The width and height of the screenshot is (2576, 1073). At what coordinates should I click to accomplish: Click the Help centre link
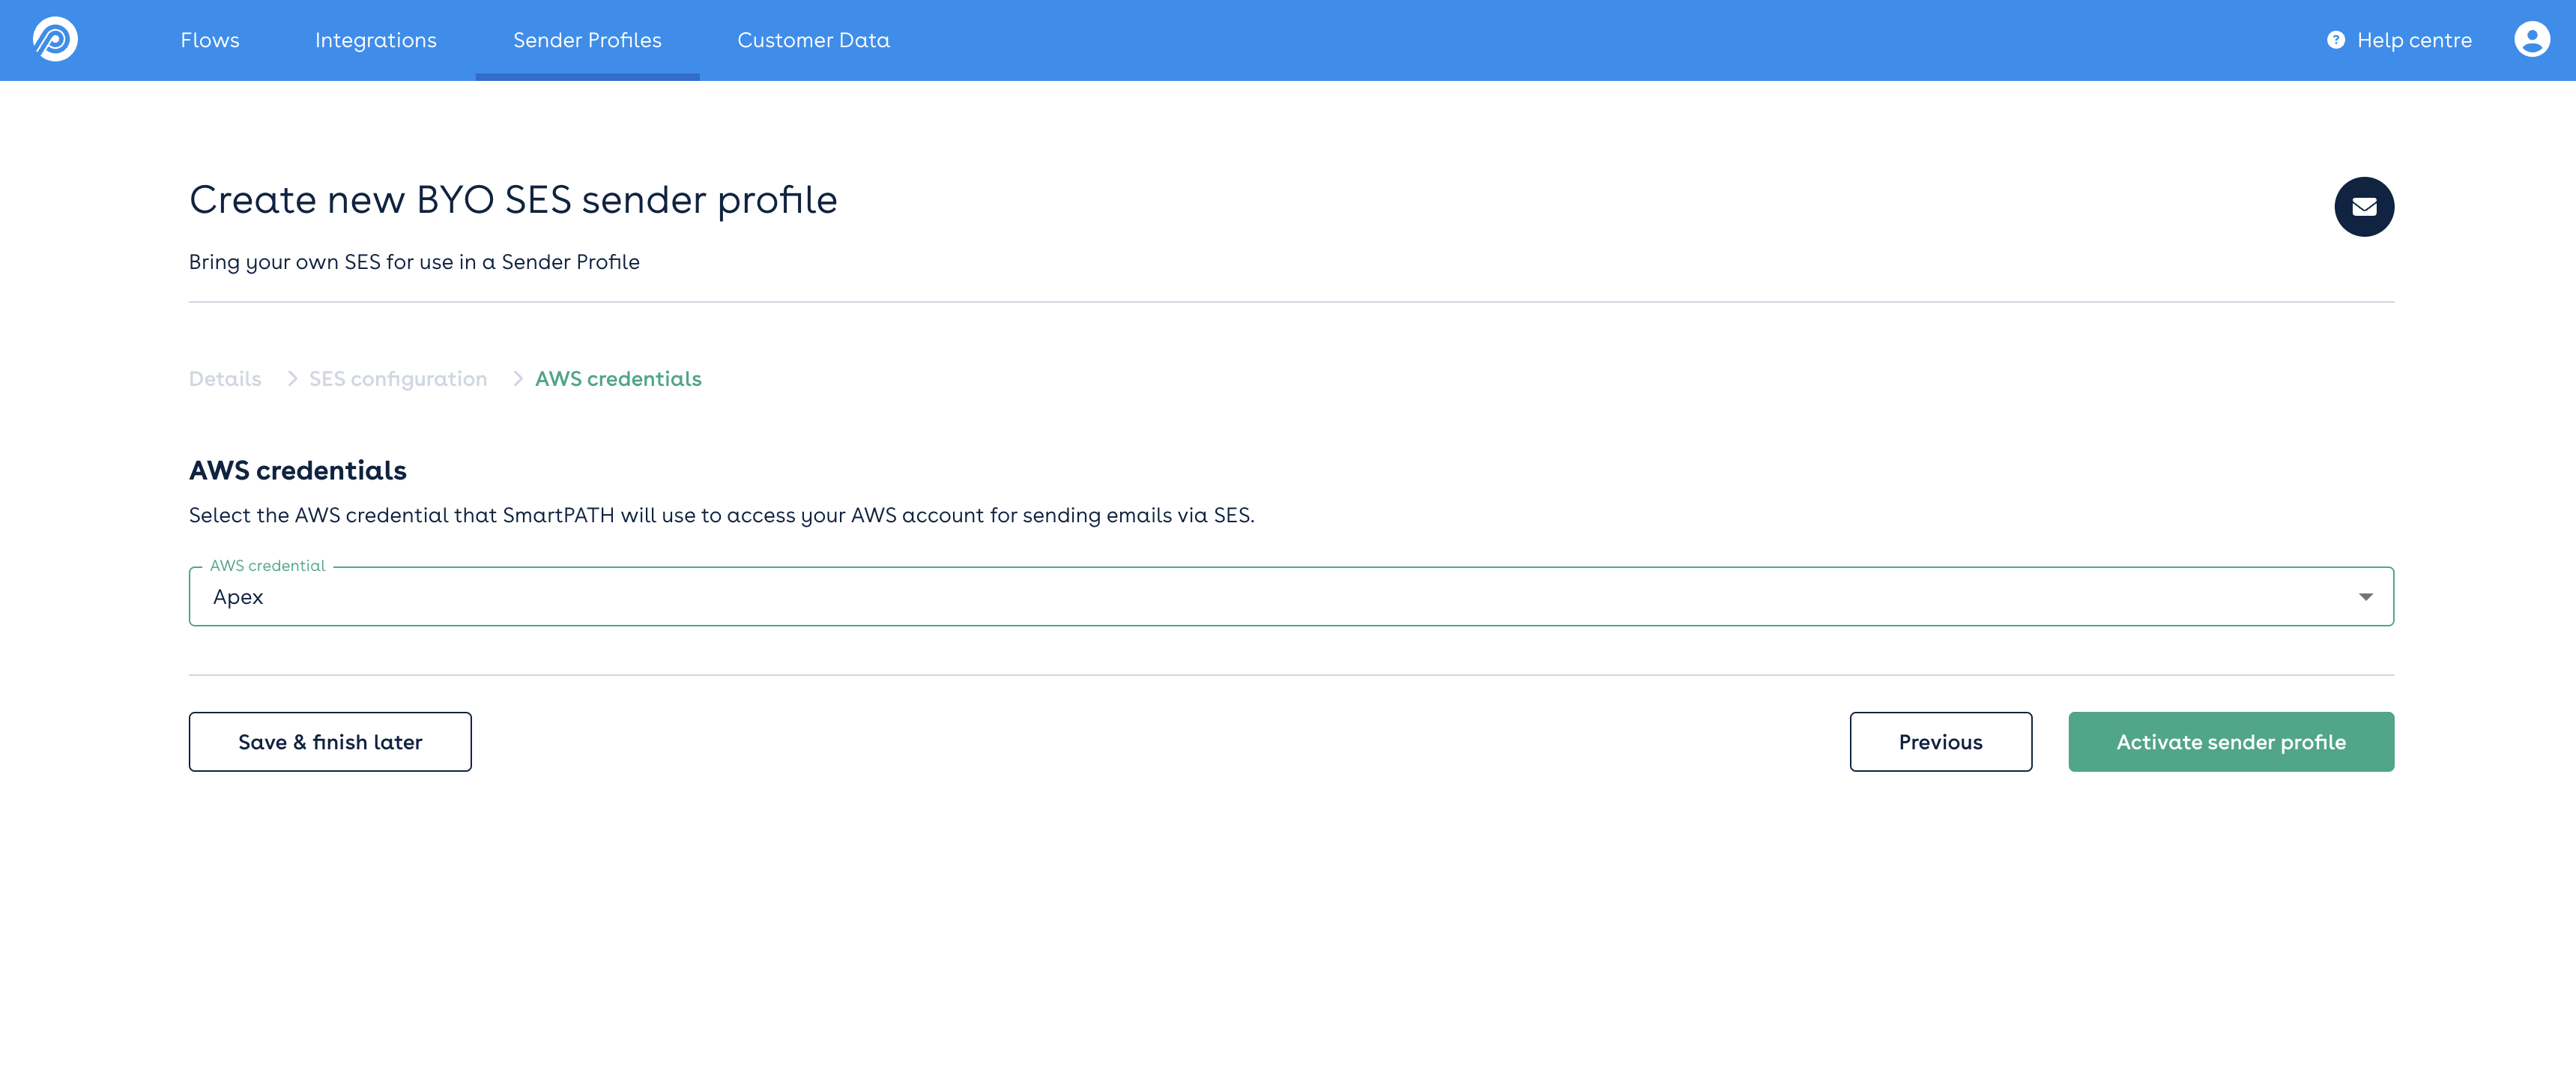click(x=2413, y=40)
